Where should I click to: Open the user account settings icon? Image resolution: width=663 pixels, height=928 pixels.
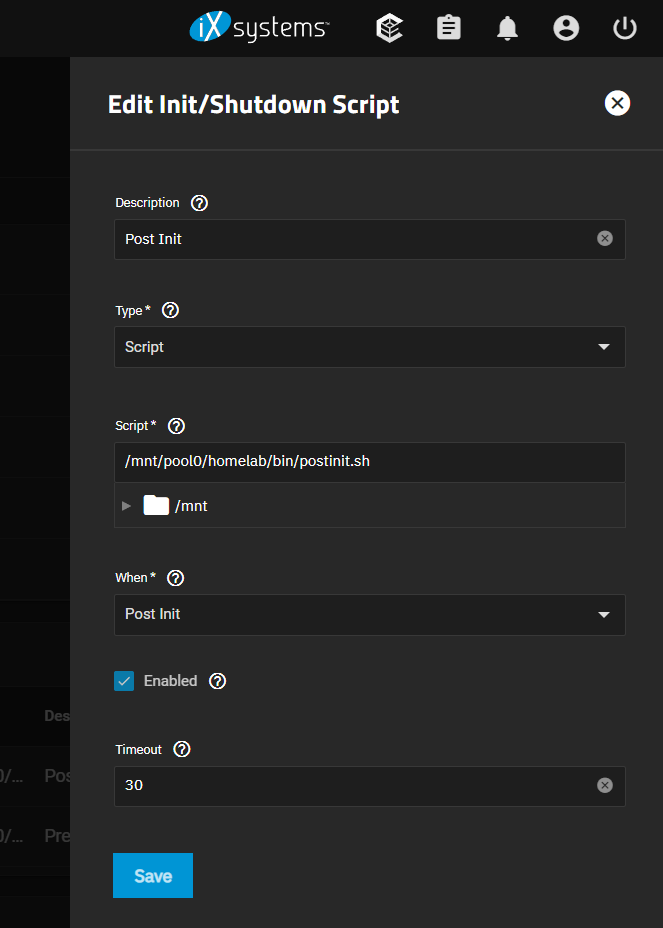pos(566,29)
